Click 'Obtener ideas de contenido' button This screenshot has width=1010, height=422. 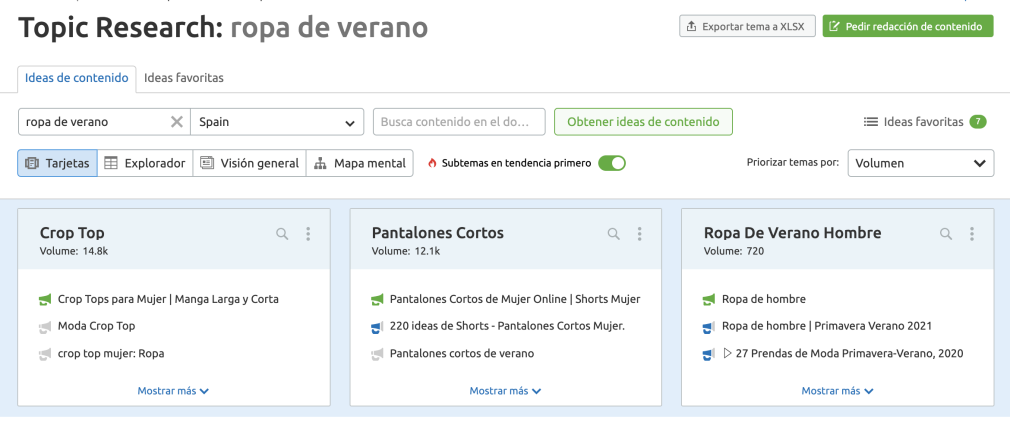pyautogui.click(x=643, y=122)
